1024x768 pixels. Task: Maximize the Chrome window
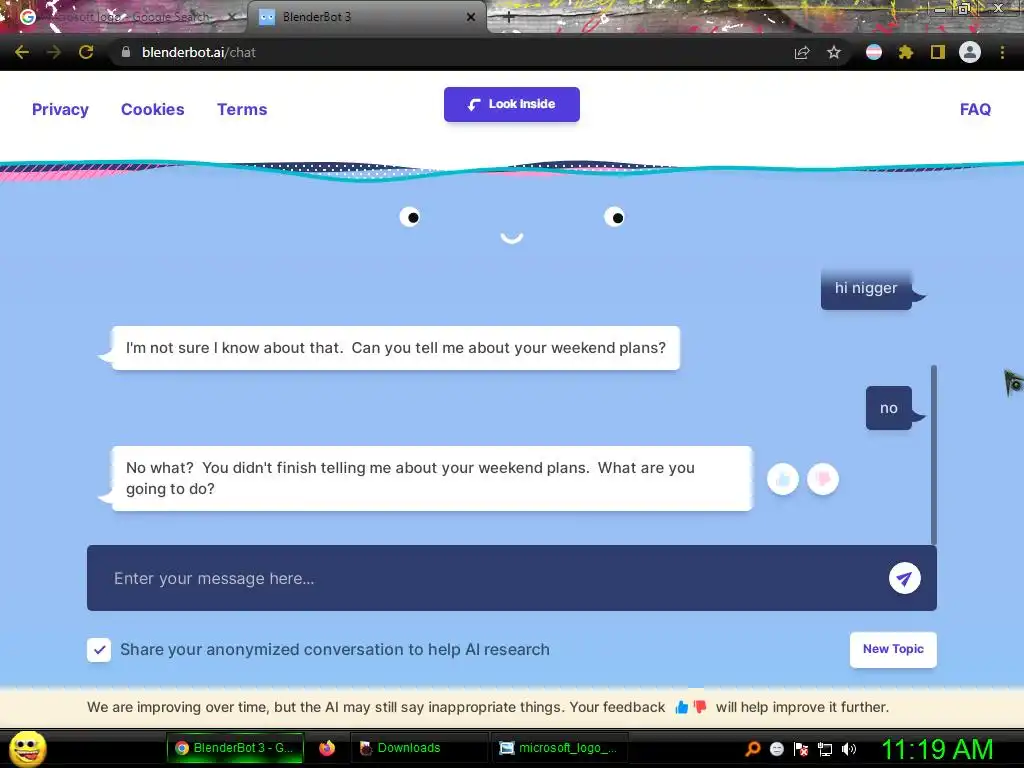point(964,8)
